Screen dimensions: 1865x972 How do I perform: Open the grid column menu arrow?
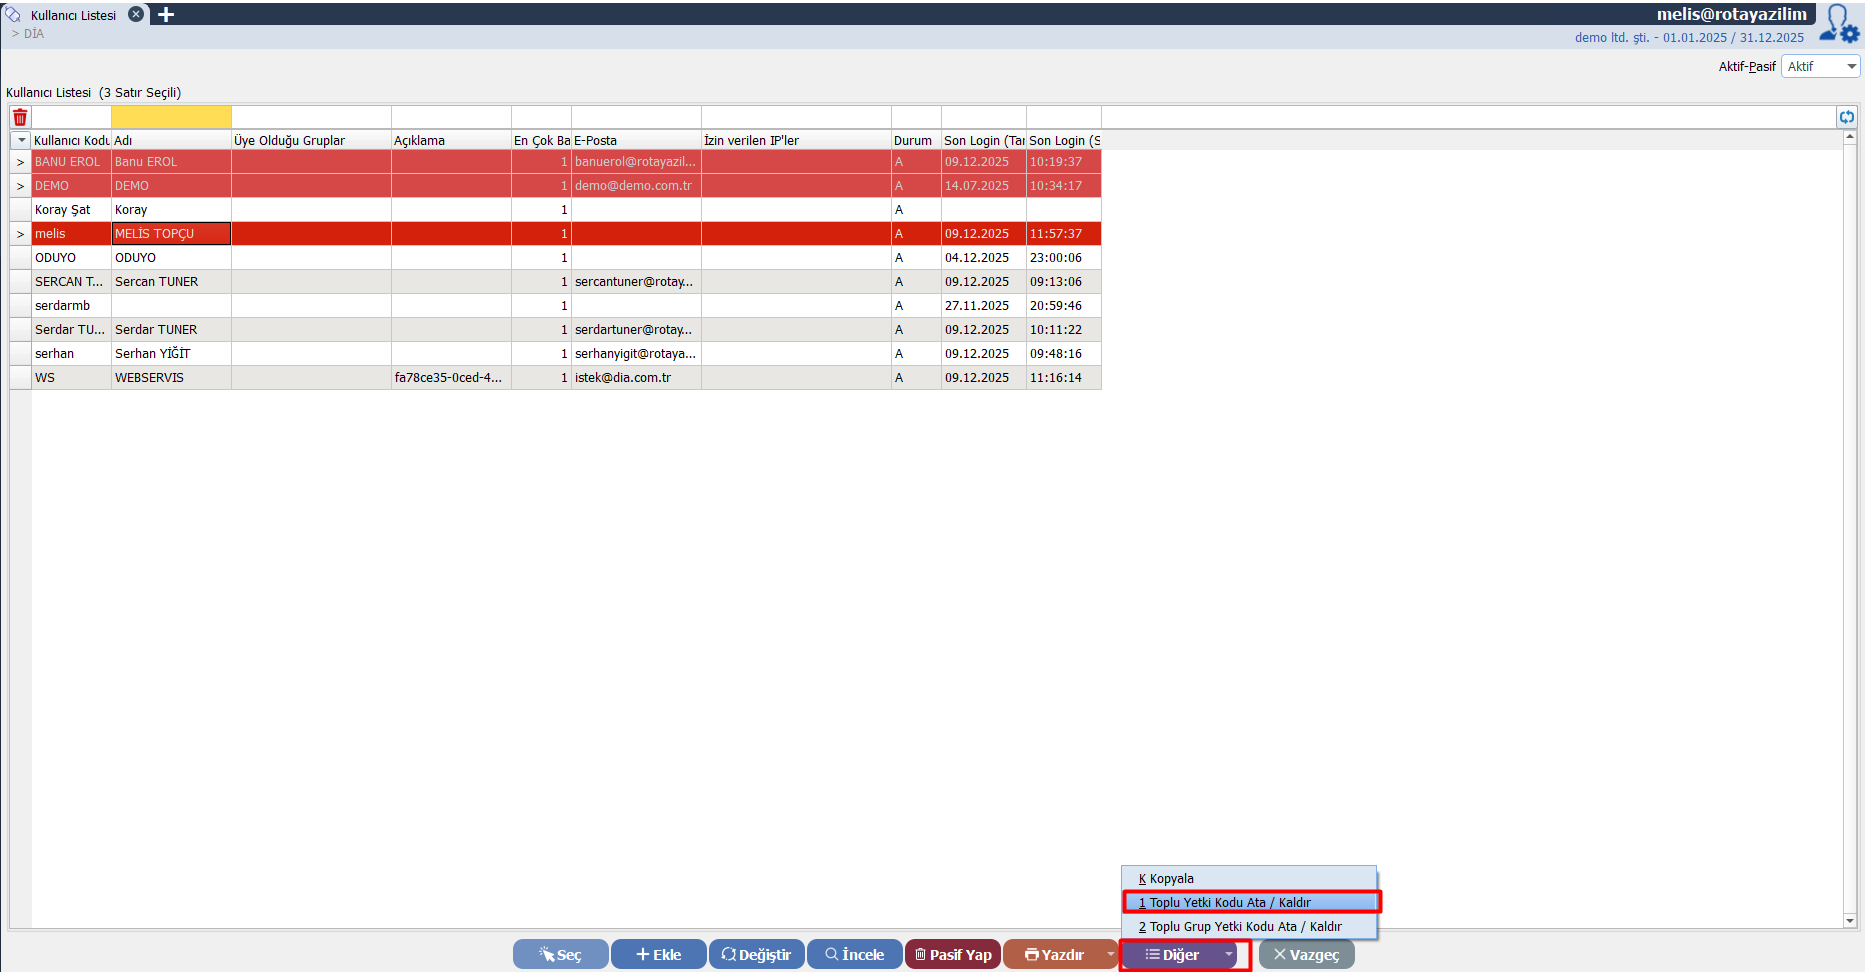click(21, 141)
